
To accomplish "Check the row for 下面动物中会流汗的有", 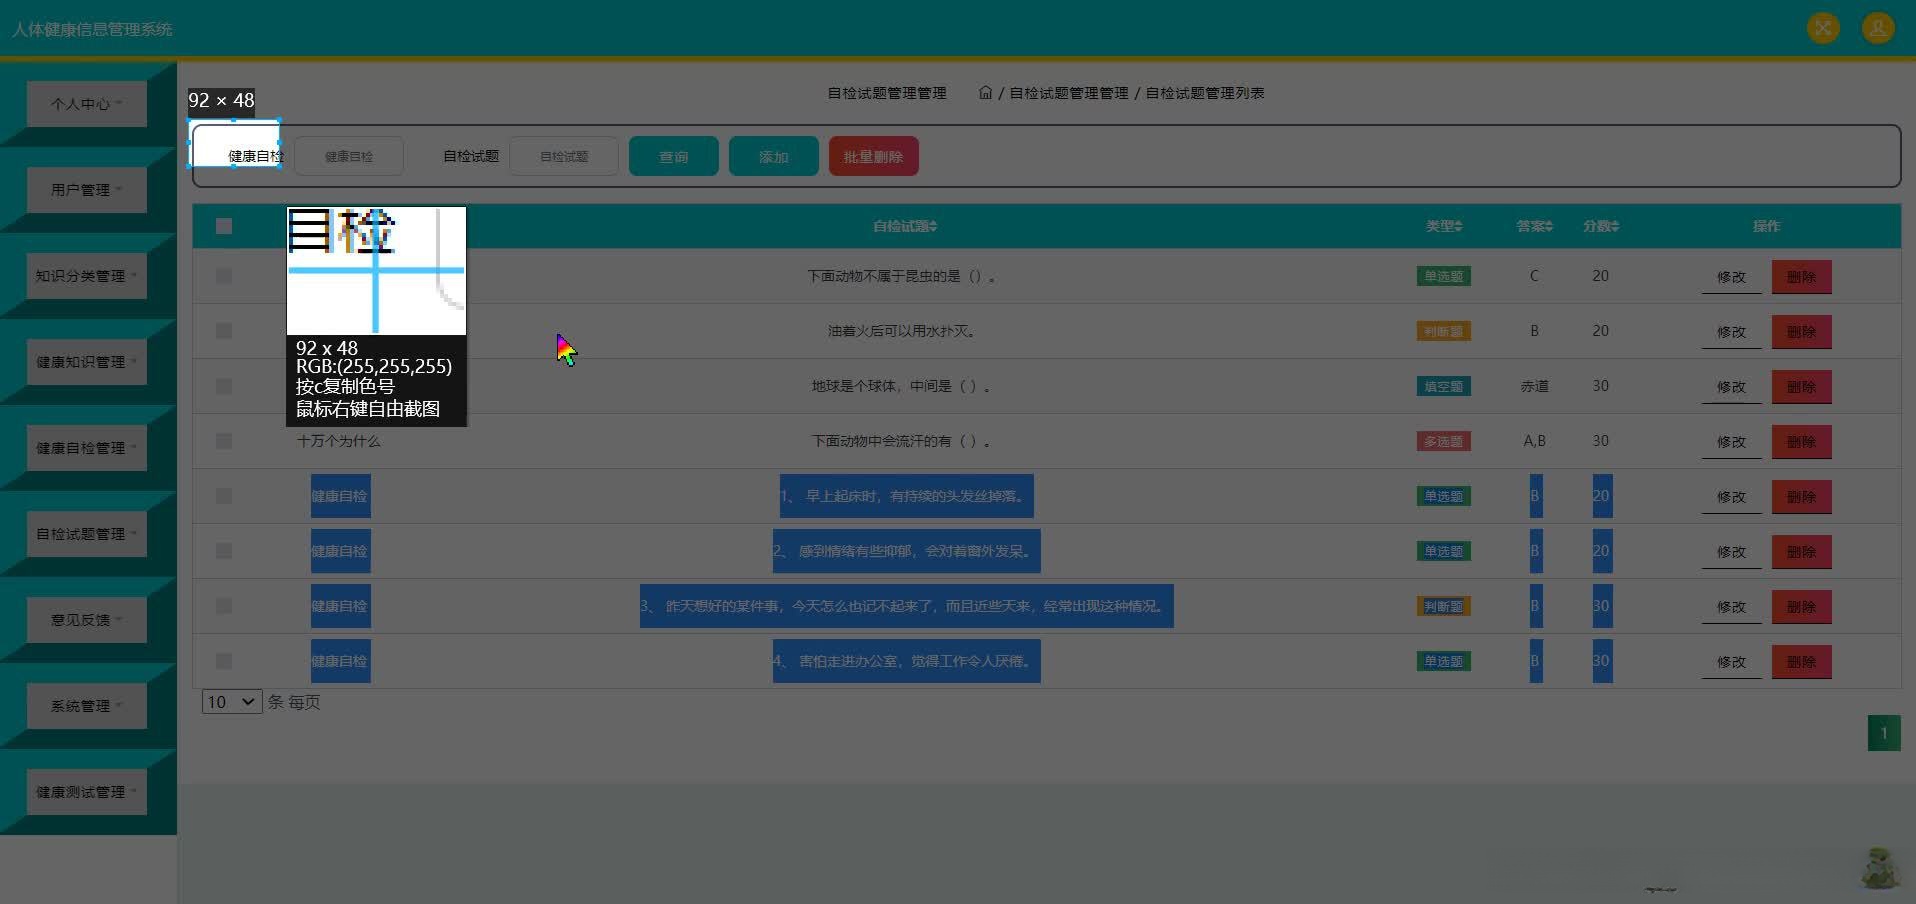I will click(x=224, y=441).
